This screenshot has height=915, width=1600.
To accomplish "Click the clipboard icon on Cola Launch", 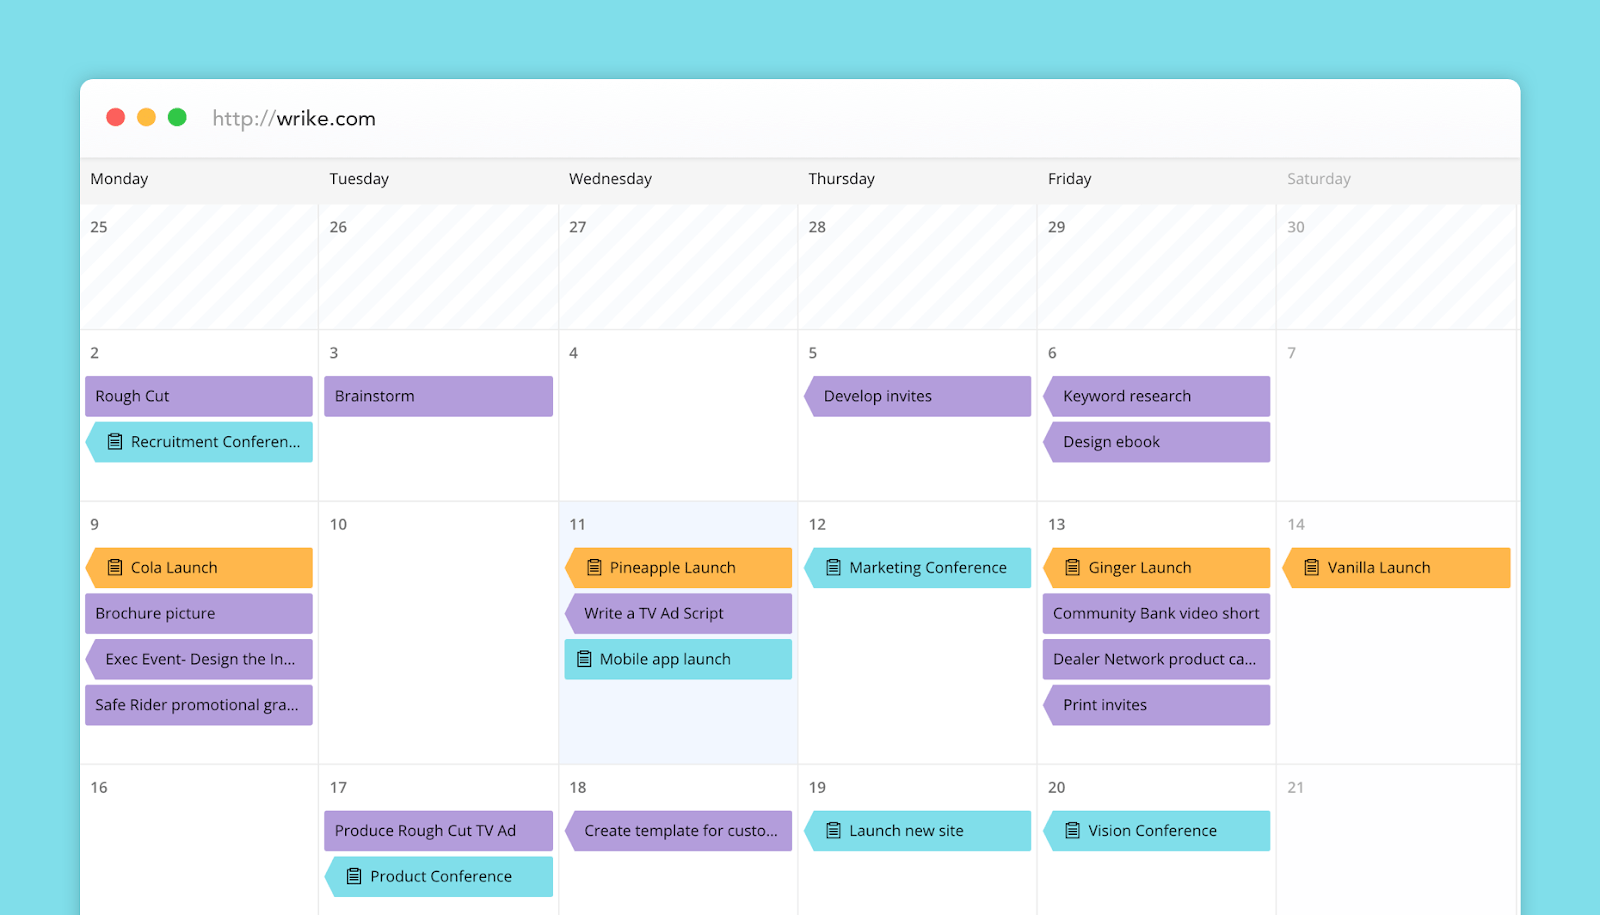I will [114, 567].
